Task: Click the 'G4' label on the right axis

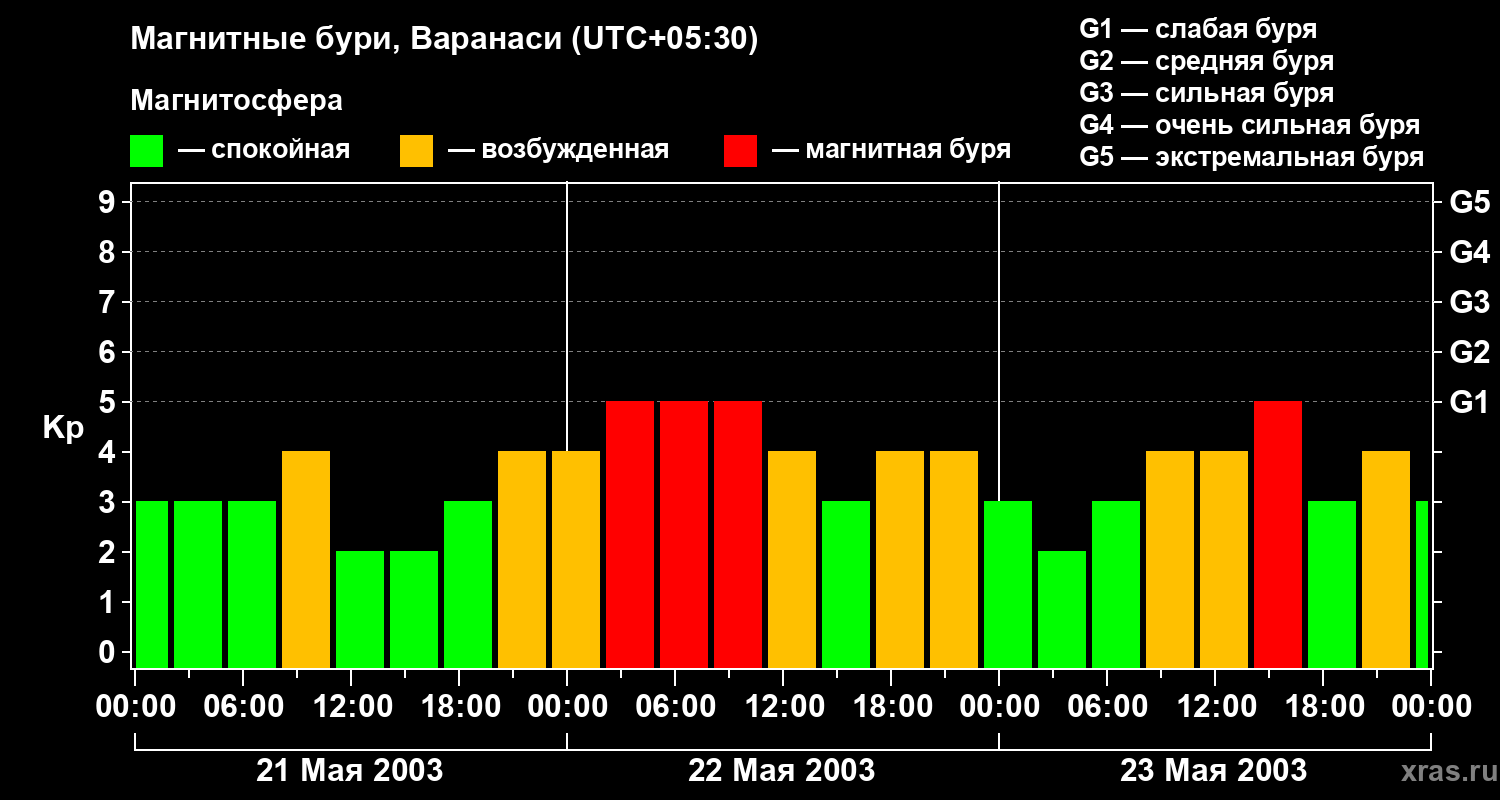Action: pyautogui.click(x=1470, y=252)
